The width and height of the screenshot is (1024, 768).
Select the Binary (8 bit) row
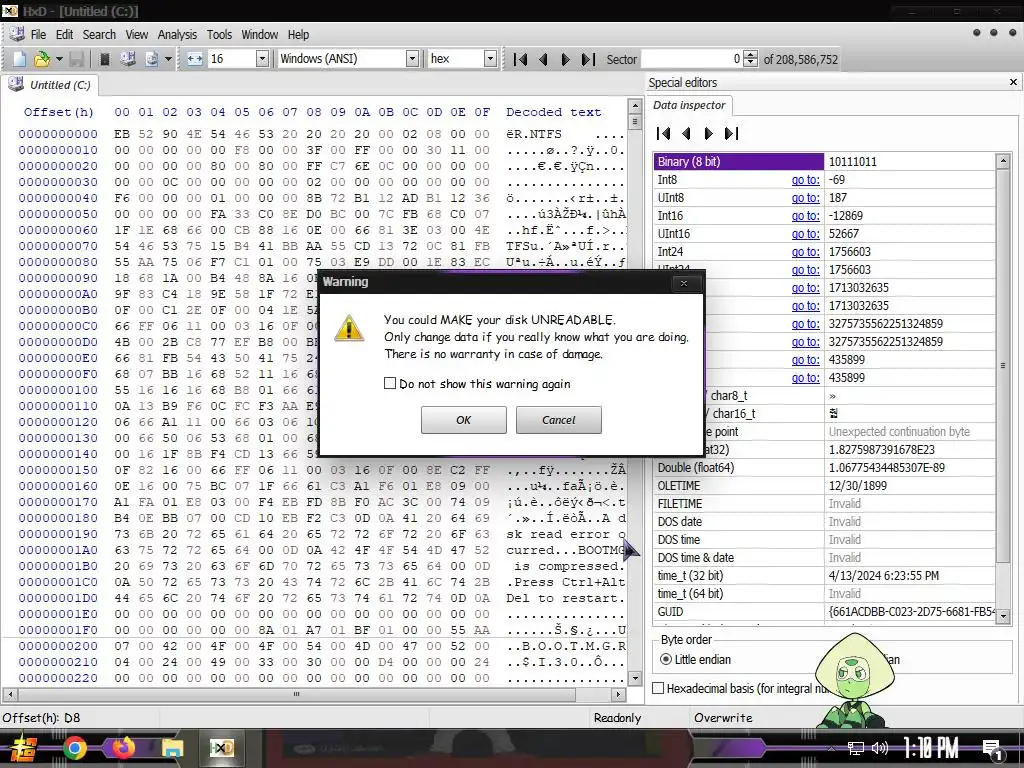point(824,161)
